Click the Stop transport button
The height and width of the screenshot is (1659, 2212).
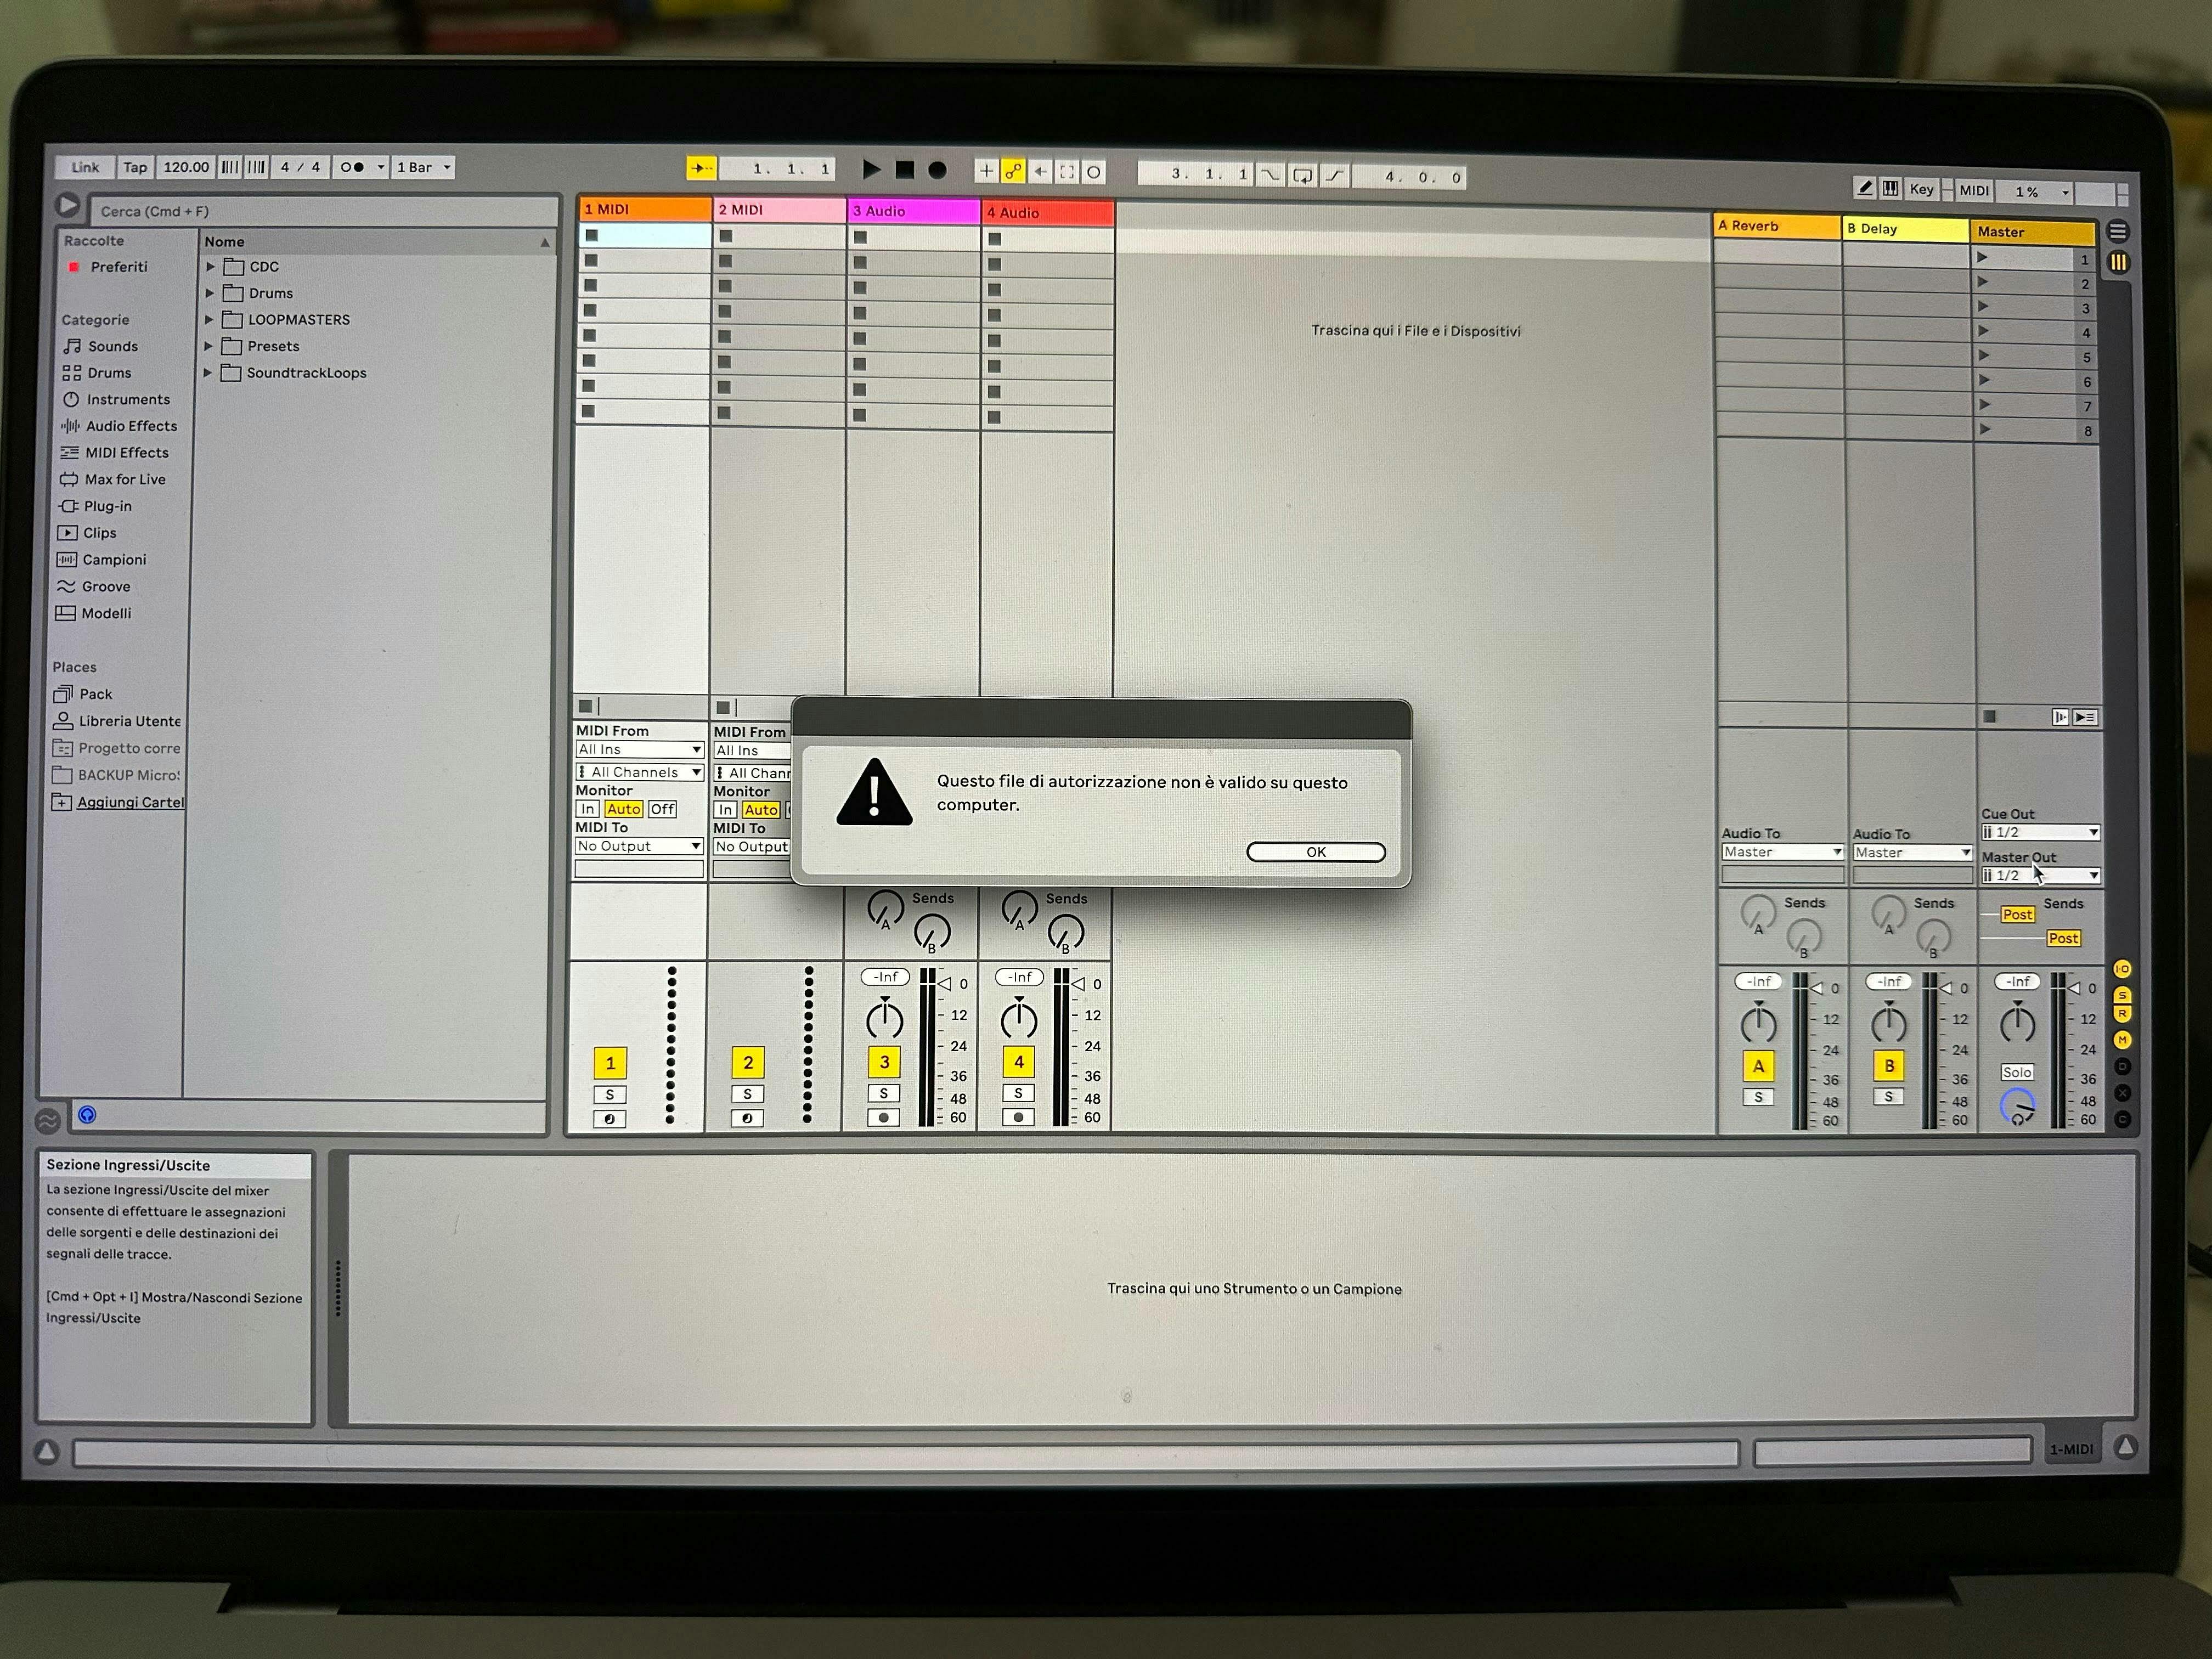[904, 170]
